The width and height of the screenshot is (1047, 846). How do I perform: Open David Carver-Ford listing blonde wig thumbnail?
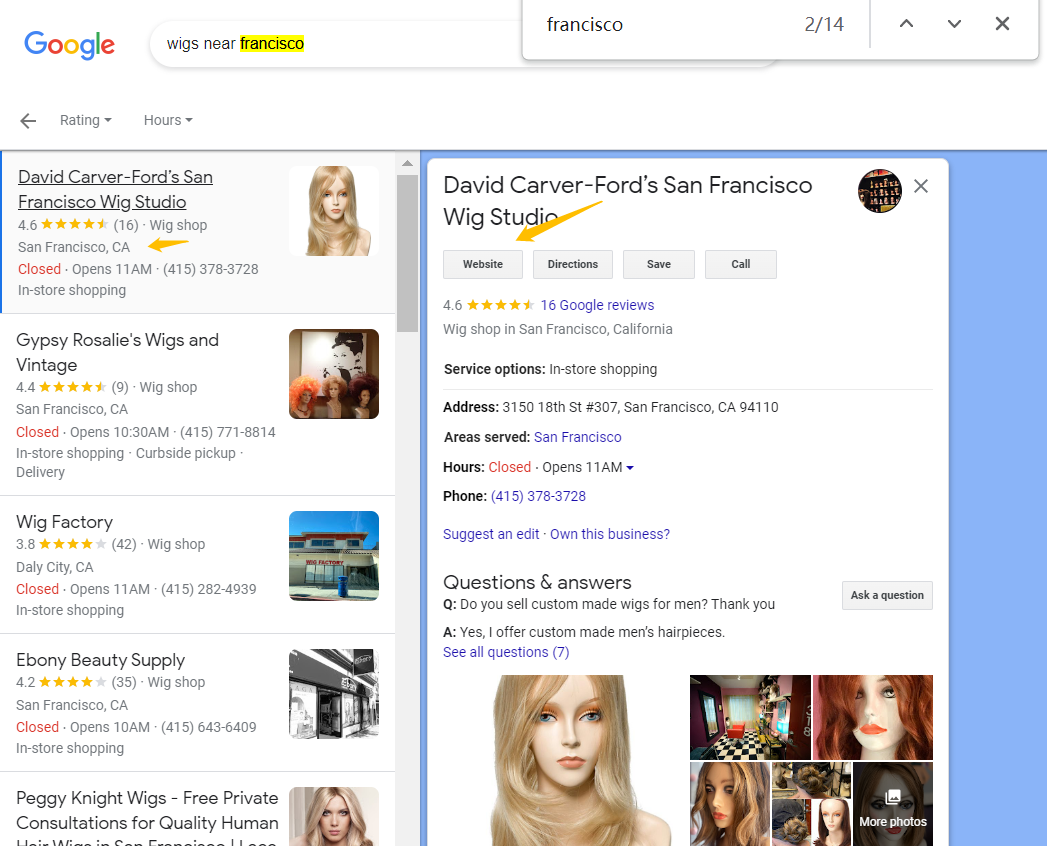coord(334,211)
